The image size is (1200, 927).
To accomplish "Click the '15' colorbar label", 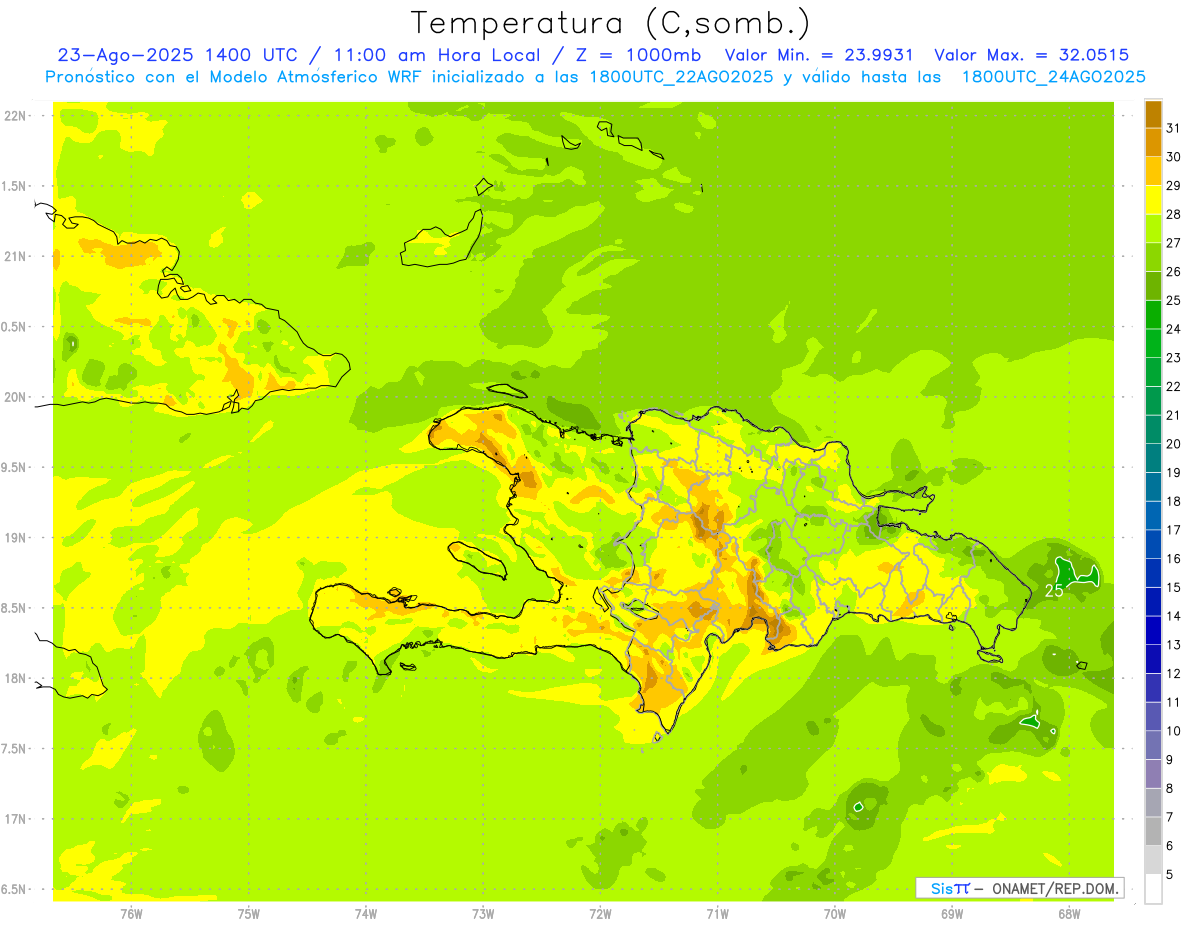I will tap(1174, 587).
